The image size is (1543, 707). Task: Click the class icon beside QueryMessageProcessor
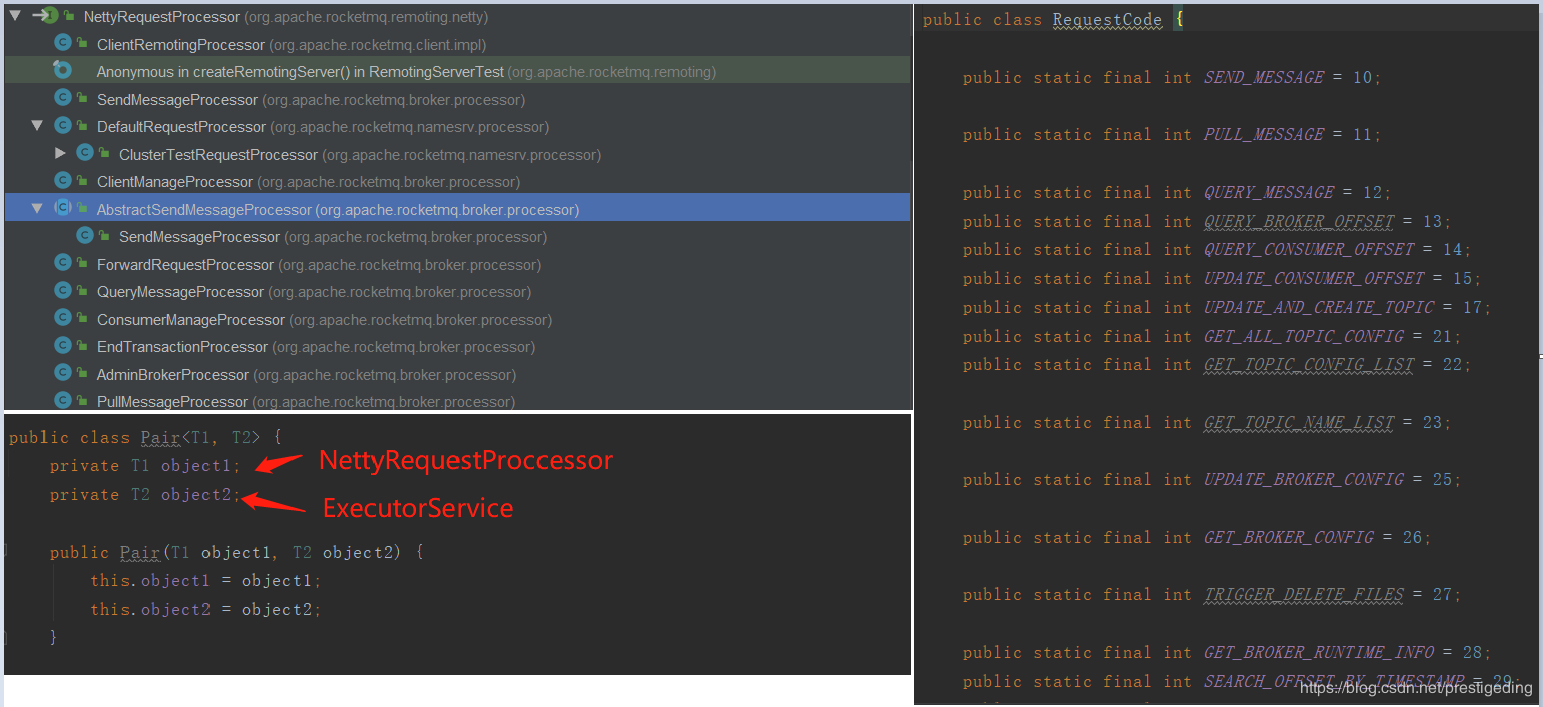point(63,291)
